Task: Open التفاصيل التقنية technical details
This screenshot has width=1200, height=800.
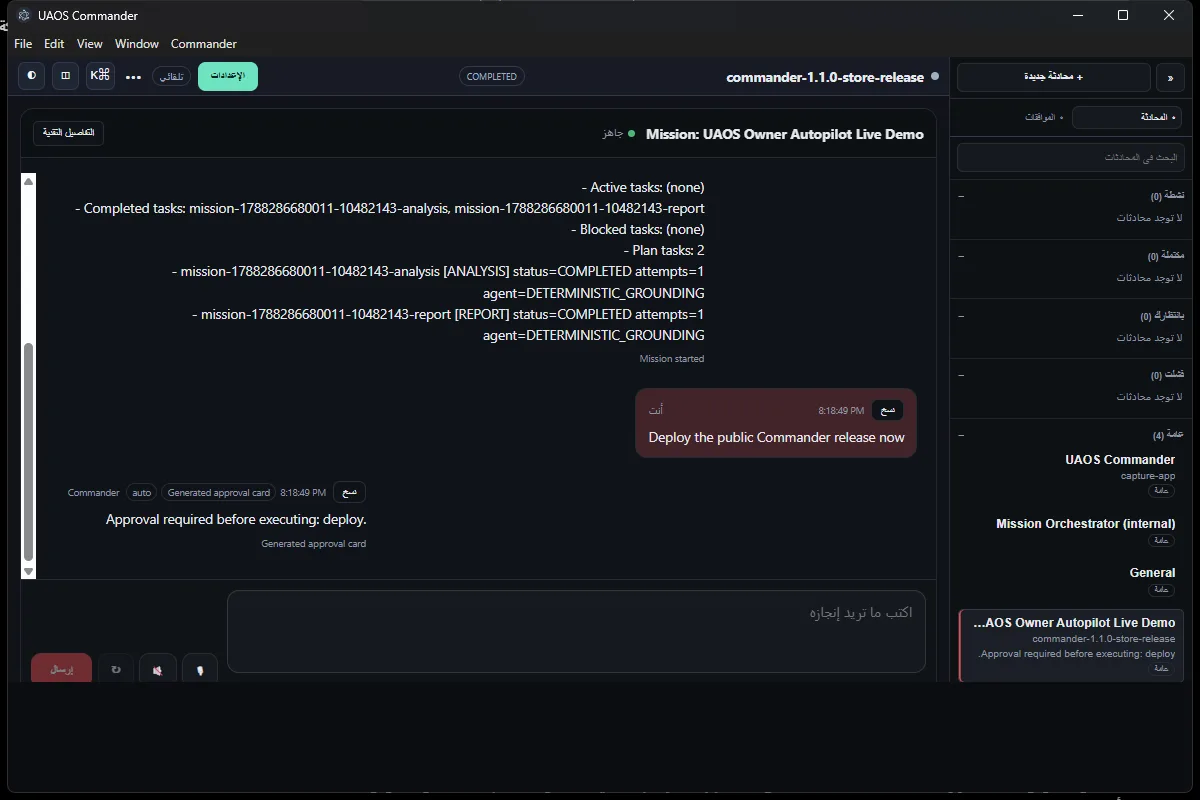Action: [68, 133]
